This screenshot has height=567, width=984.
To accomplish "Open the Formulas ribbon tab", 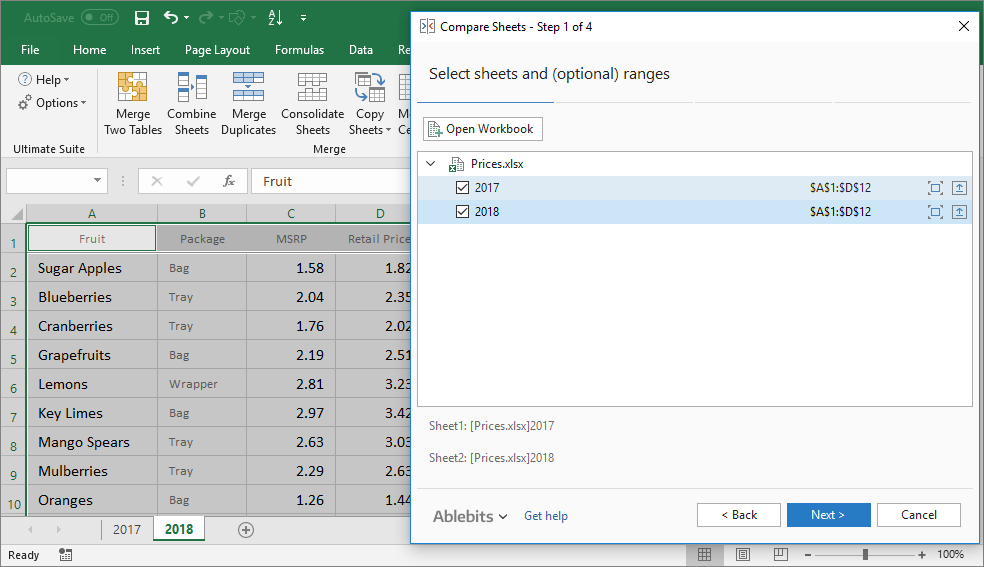I will coord(299,50).
